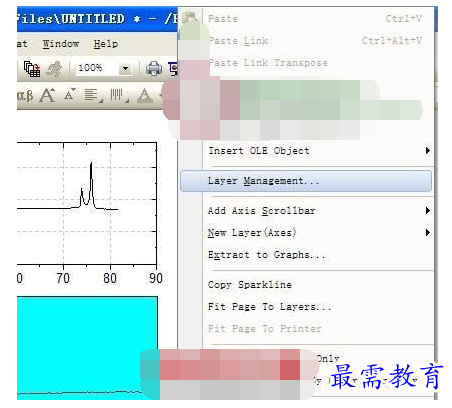Click x-axis tick label 90
Viewport: 452px width, 408px height.
tap(156, 278)
